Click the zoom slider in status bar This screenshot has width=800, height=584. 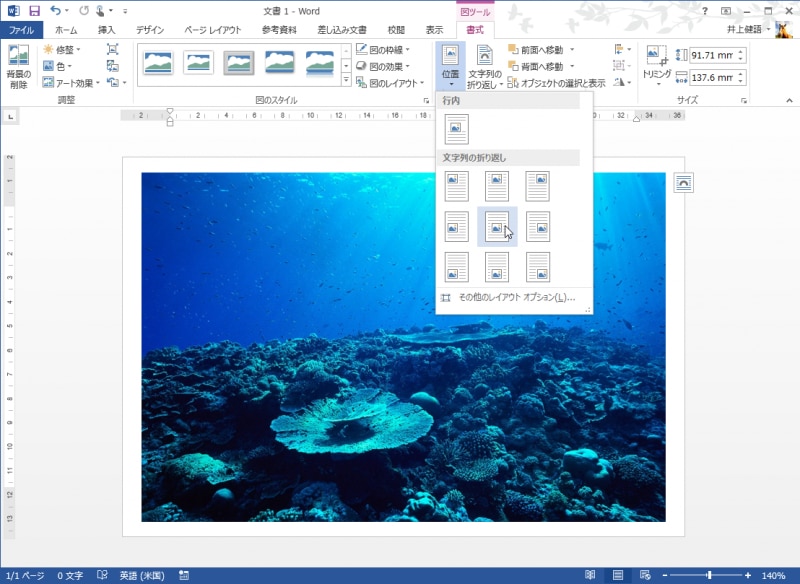click(709, 576)
